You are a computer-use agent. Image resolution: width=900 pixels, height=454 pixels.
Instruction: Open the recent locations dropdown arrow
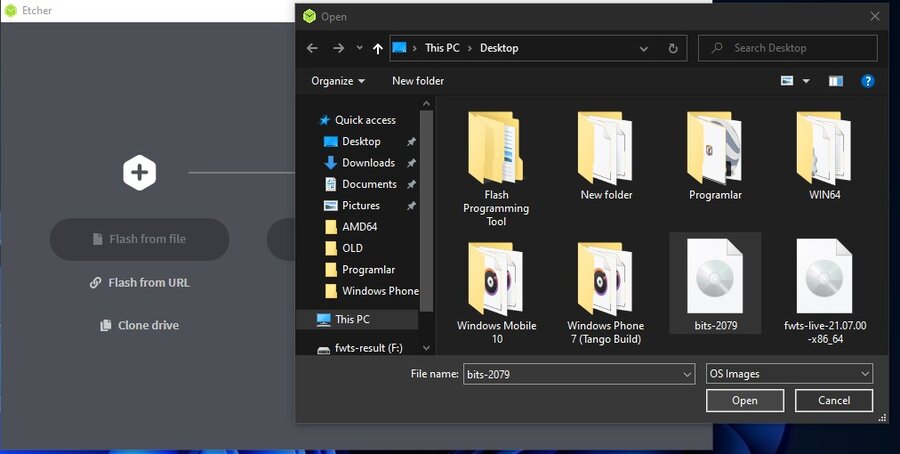[359, 48]
